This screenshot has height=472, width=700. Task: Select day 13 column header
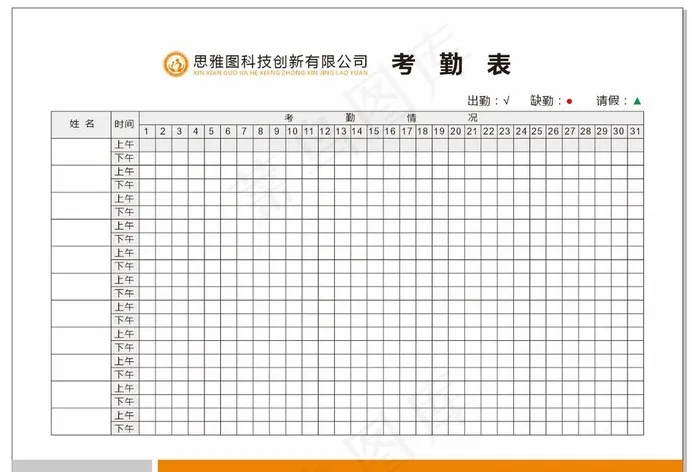[x=342, y=131]
